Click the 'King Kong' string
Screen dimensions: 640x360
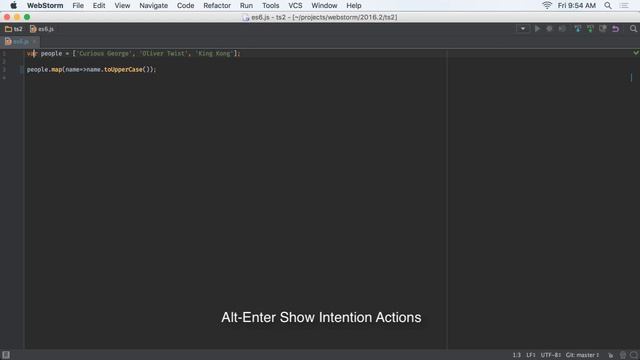pyautogui.click(x=214, y=53)
